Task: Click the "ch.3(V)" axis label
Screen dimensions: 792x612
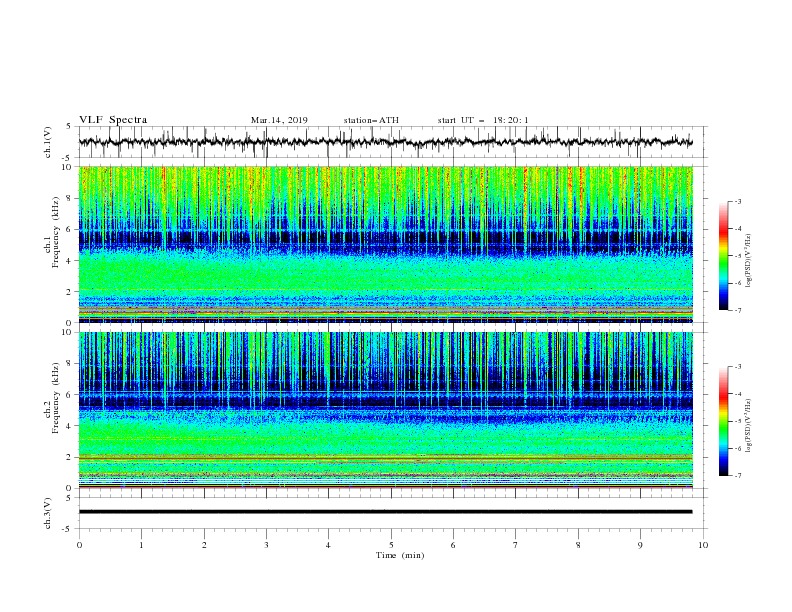Action: (x=48, y=513)
